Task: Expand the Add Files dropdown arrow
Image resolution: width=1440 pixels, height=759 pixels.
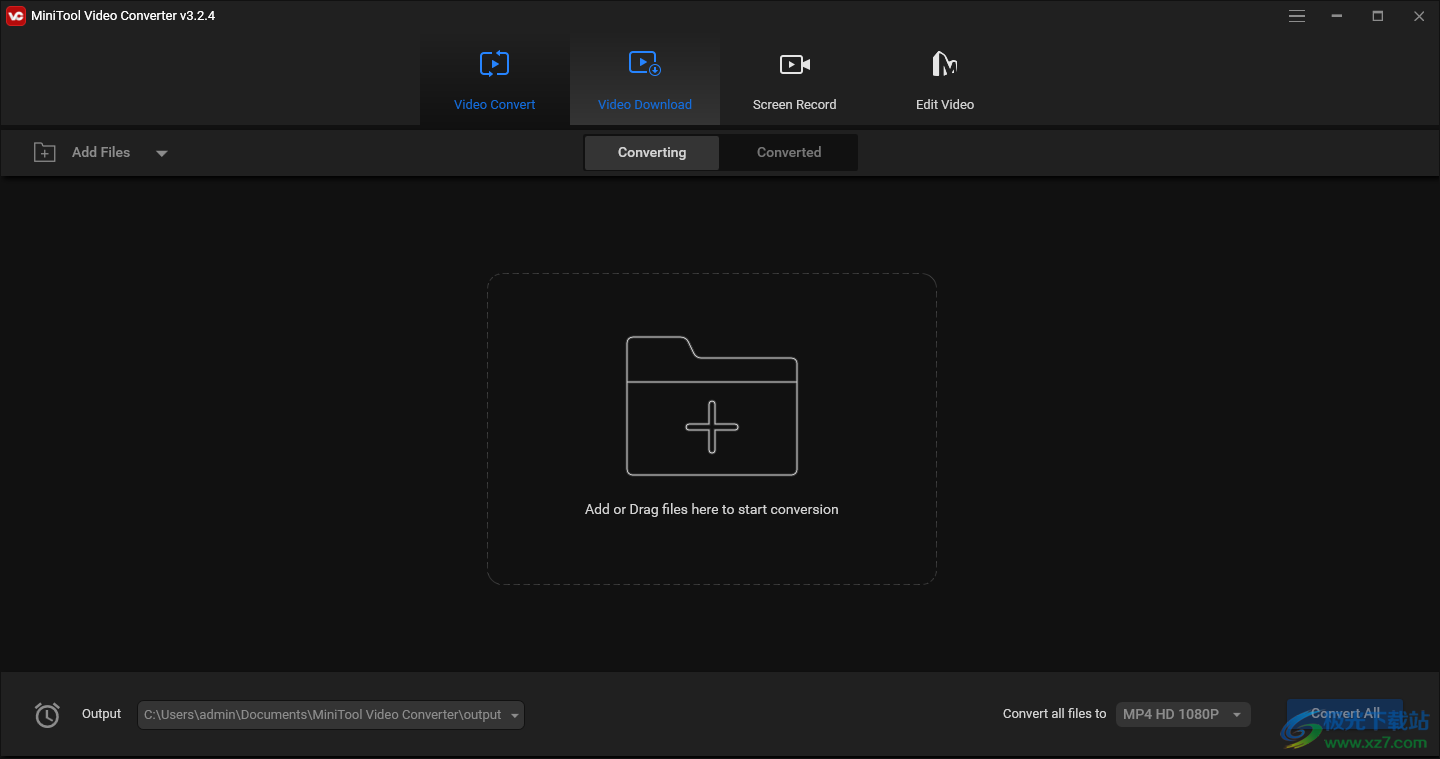Action: [162, 153]
